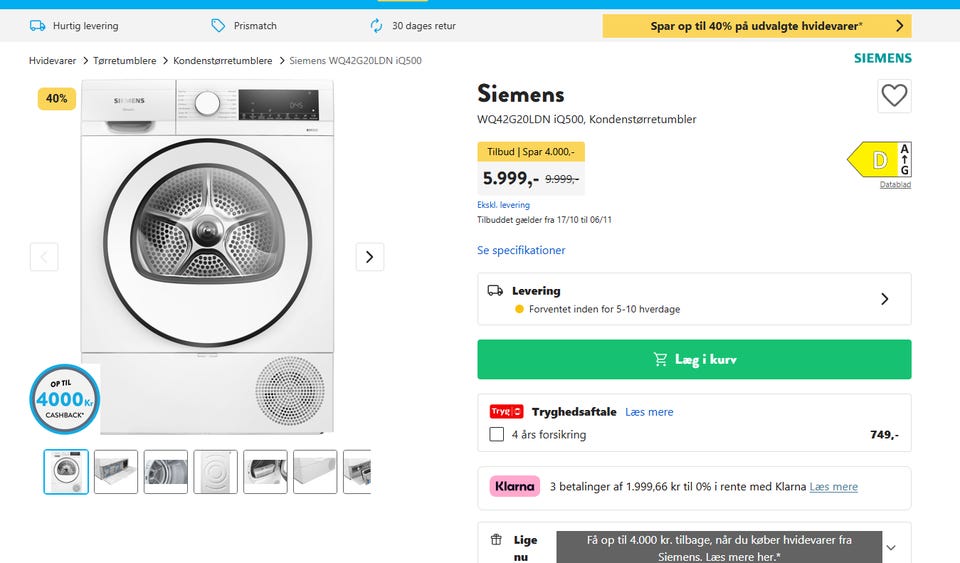
Task: Open the yellow hvidevarer promotion banner arrow
Action: click(899, 26)
